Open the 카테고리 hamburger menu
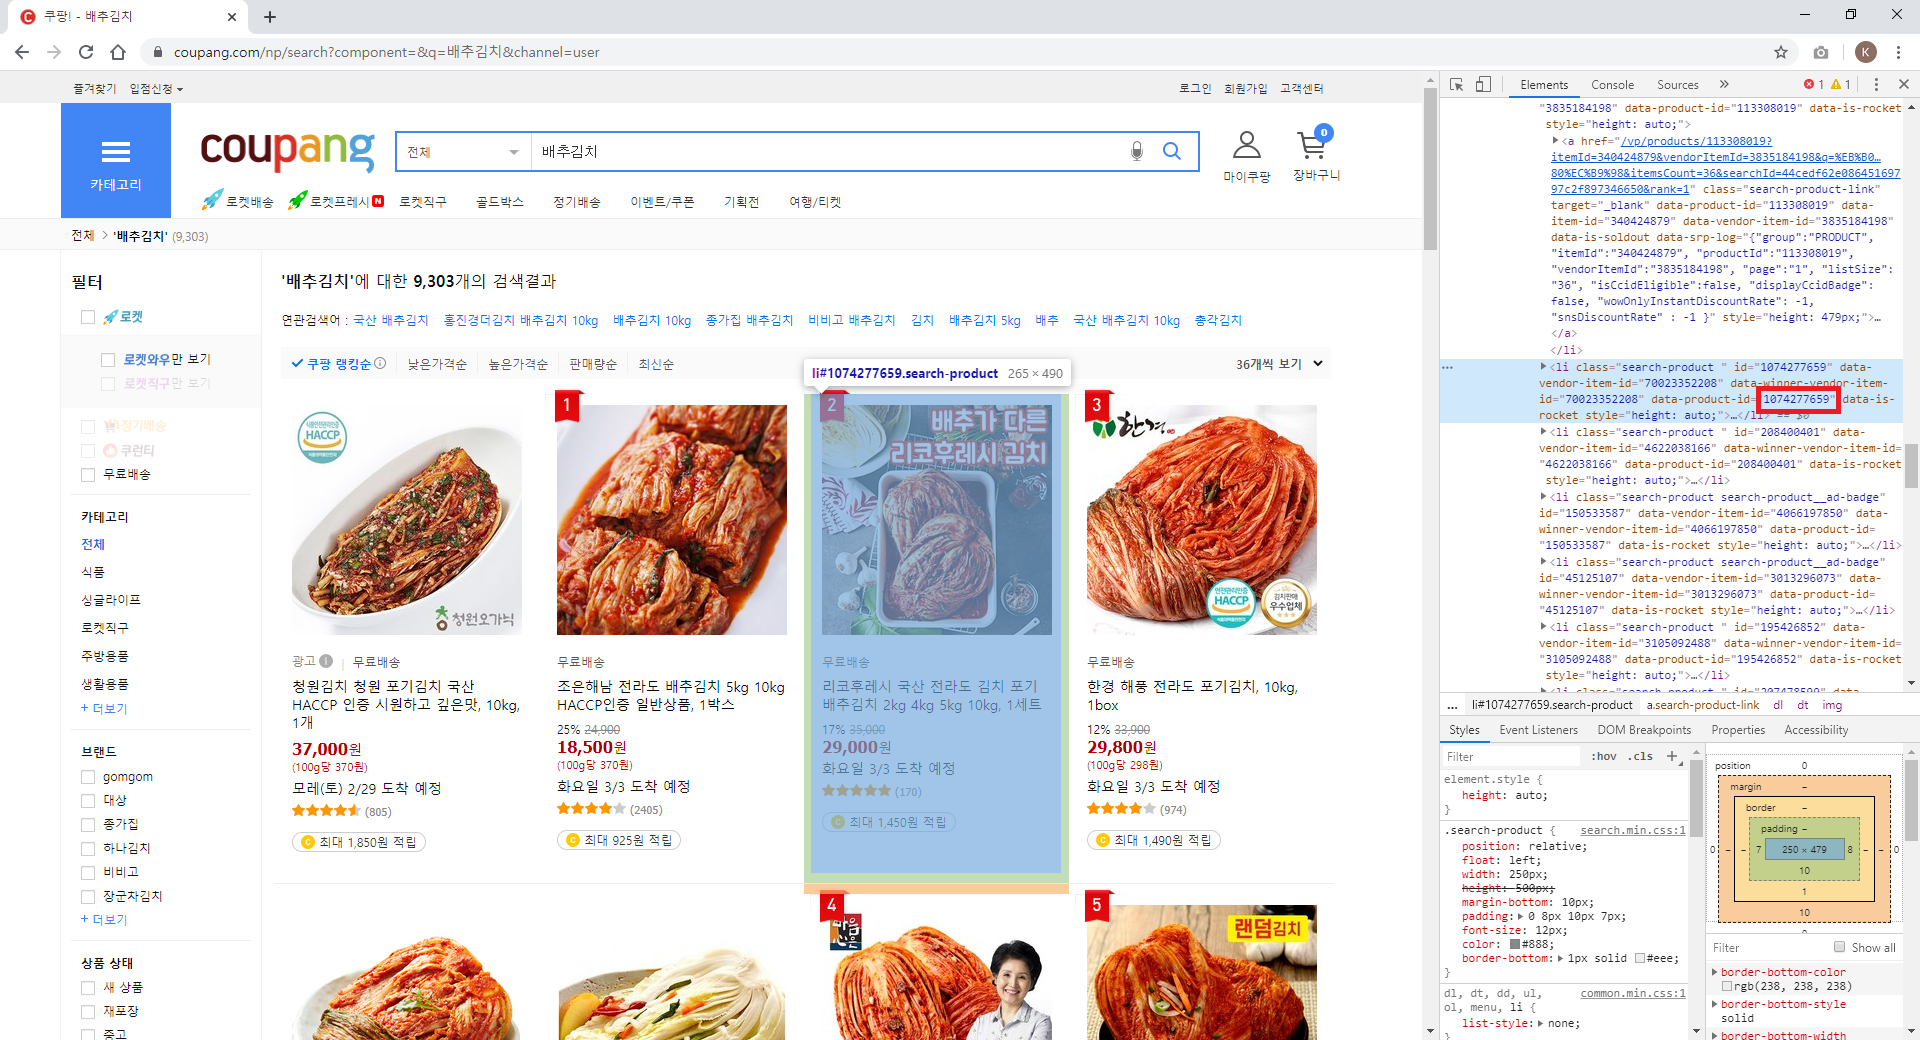Screen dimensions: 1920x1040 (x=116, y=161)
